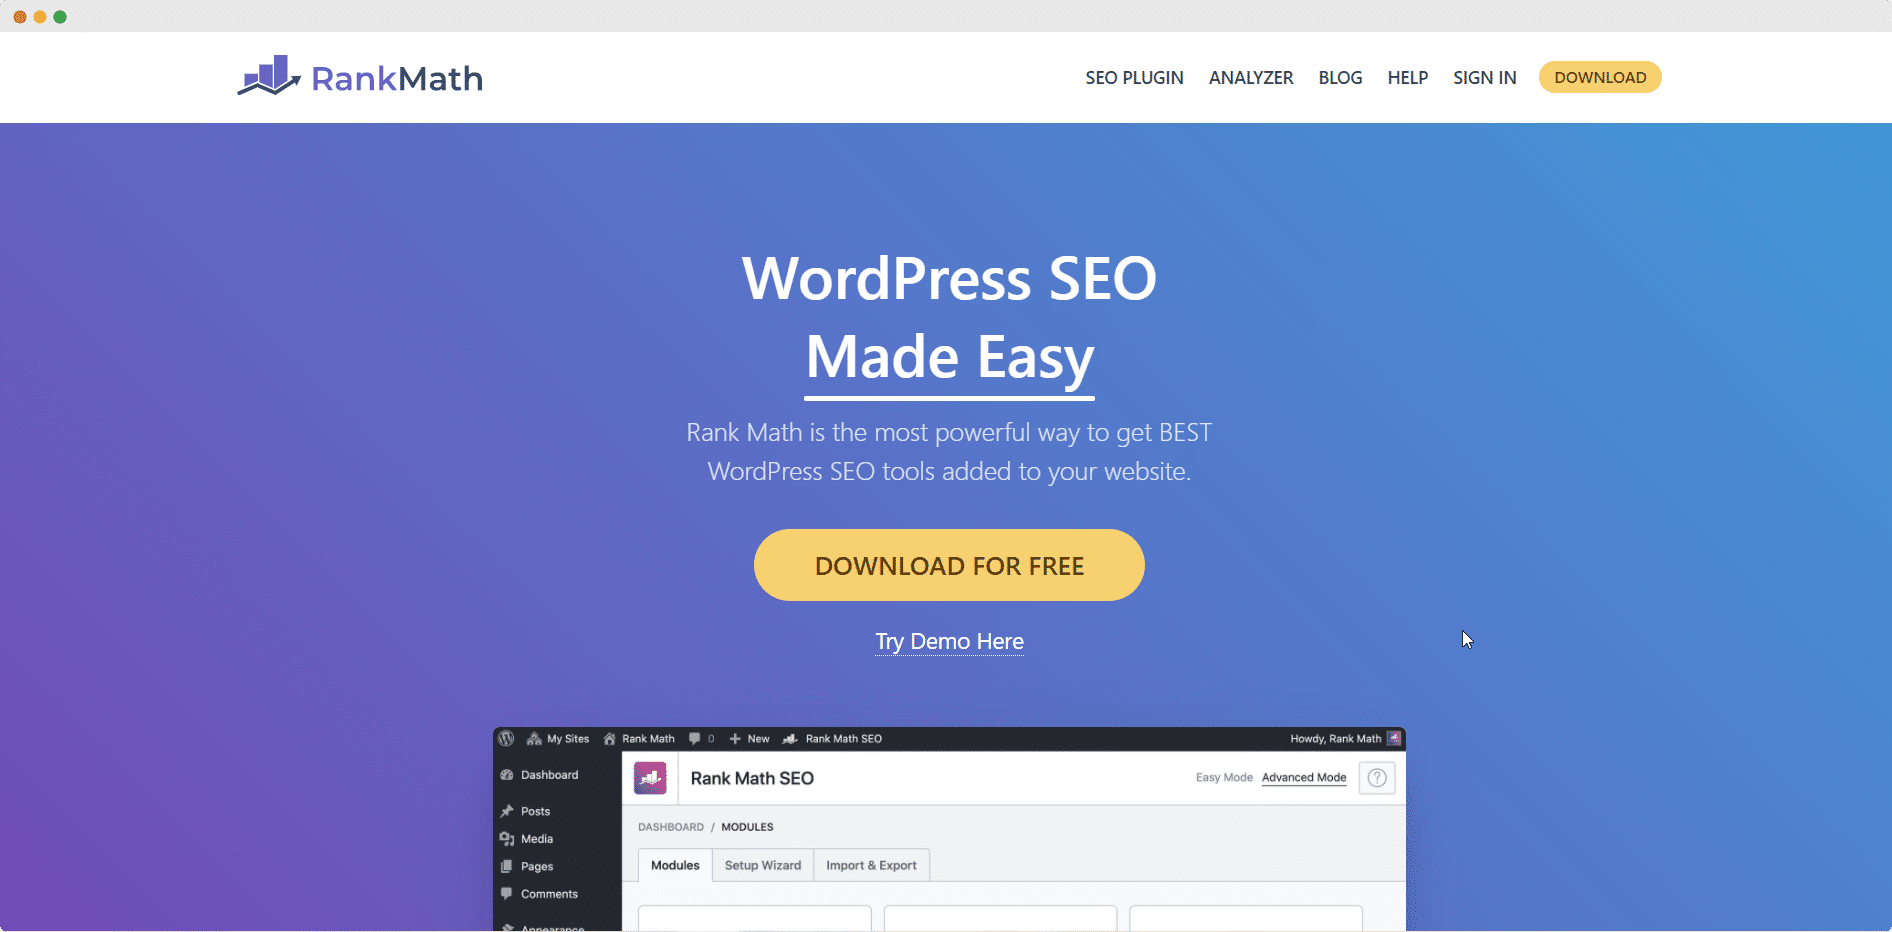Open Posts in WordPress sidebar
The width and height of the screenshot is (1892, 932).
click(526, 811)
